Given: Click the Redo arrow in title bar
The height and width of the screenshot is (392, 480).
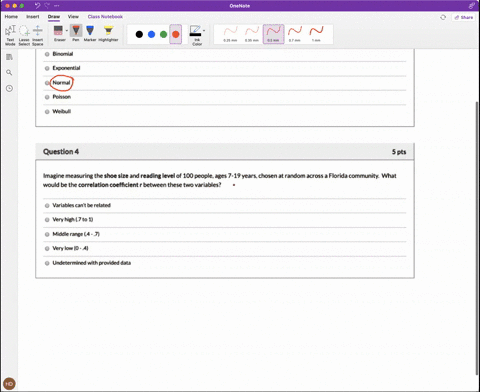Looking at the screenshot, I should click(47, 6).
